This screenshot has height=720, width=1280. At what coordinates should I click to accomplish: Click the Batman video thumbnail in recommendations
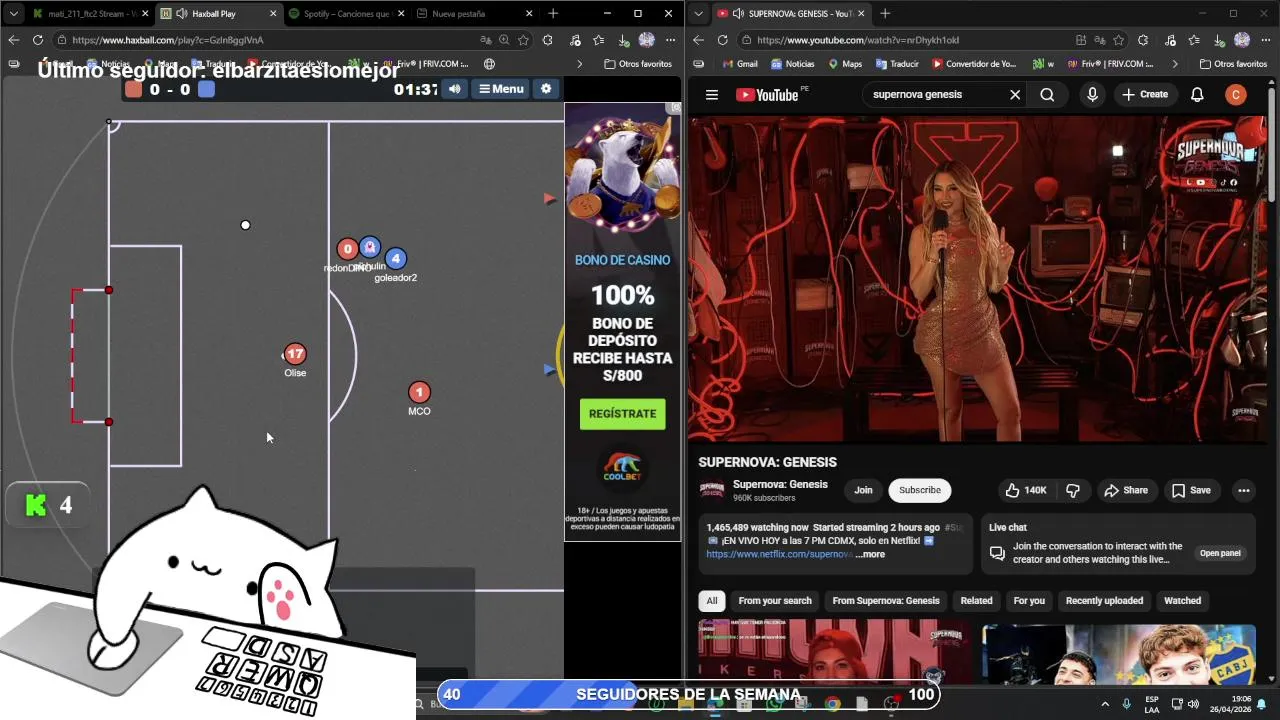pyautogui.click(x=1118, y=654)
